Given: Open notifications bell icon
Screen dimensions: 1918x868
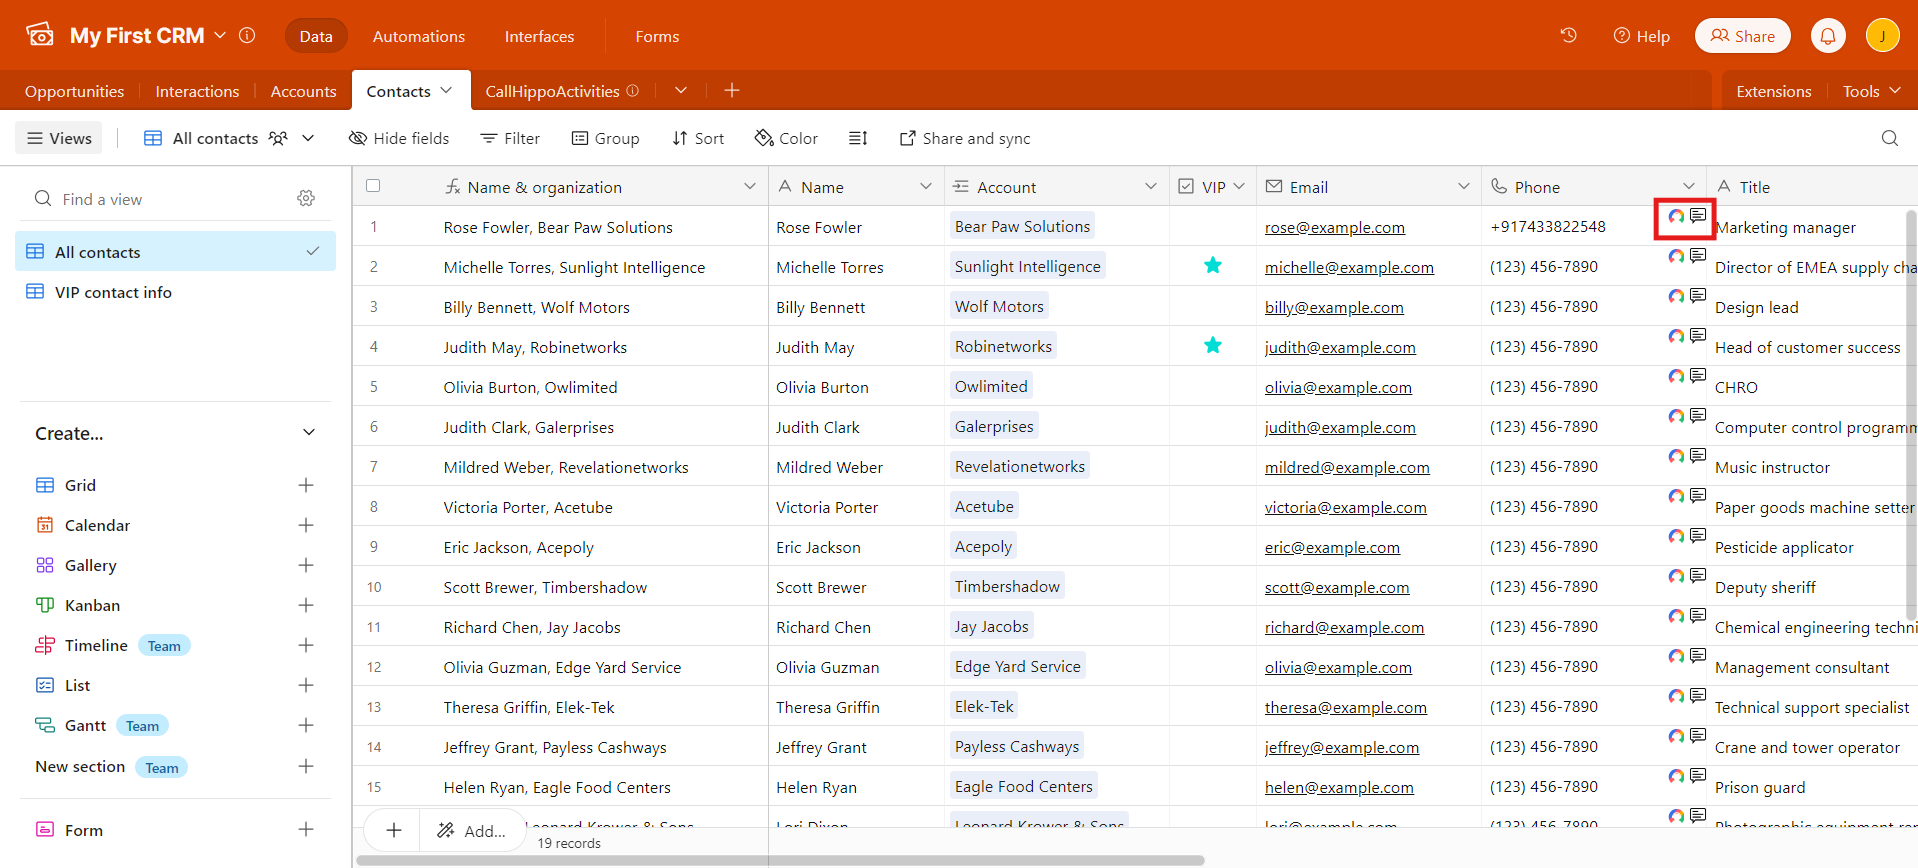Looking at the screenshot, I should (1828, 36).
